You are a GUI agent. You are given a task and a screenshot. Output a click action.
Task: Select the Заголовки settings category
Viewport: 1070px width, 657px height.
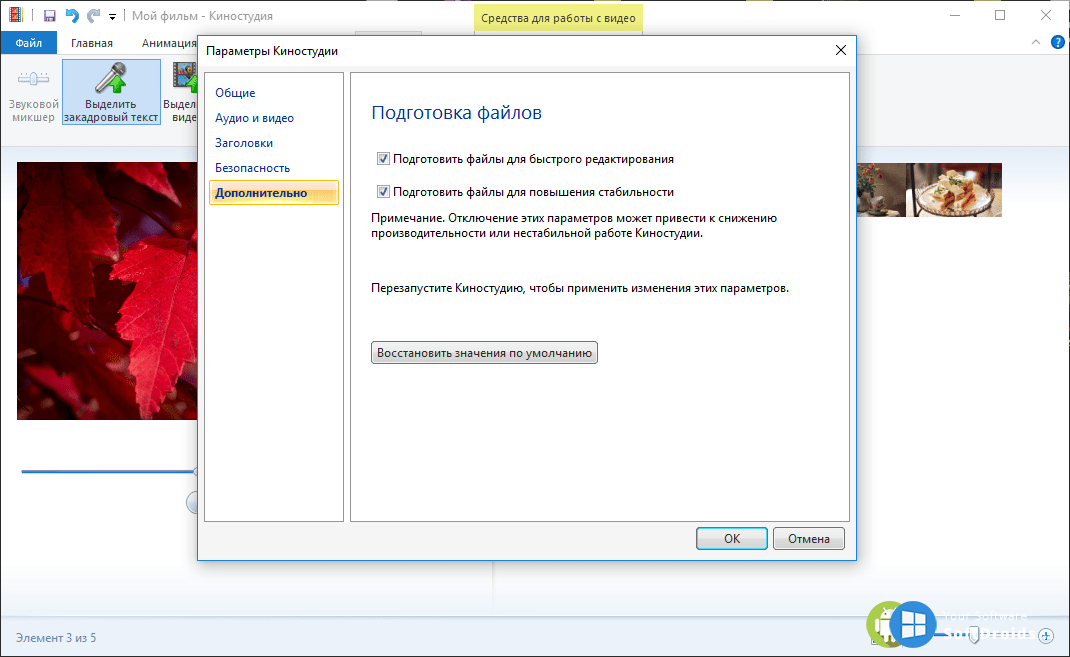point(244,143)
